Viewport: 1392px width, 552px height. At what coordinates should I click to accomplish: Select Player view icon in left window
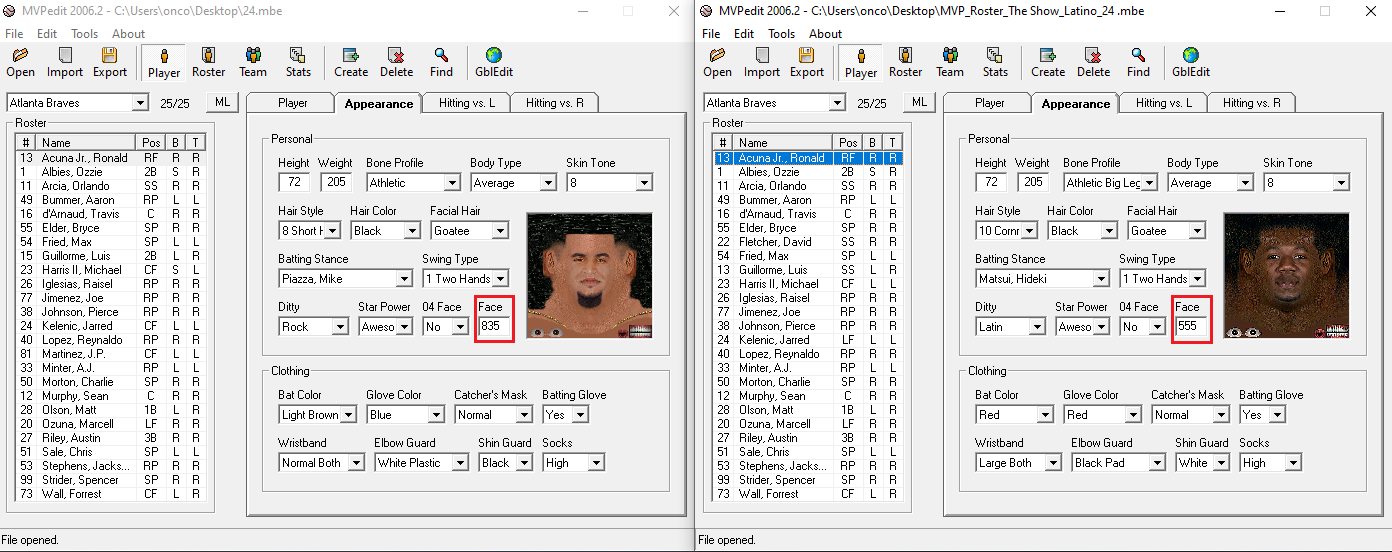[x=164, y=62]
